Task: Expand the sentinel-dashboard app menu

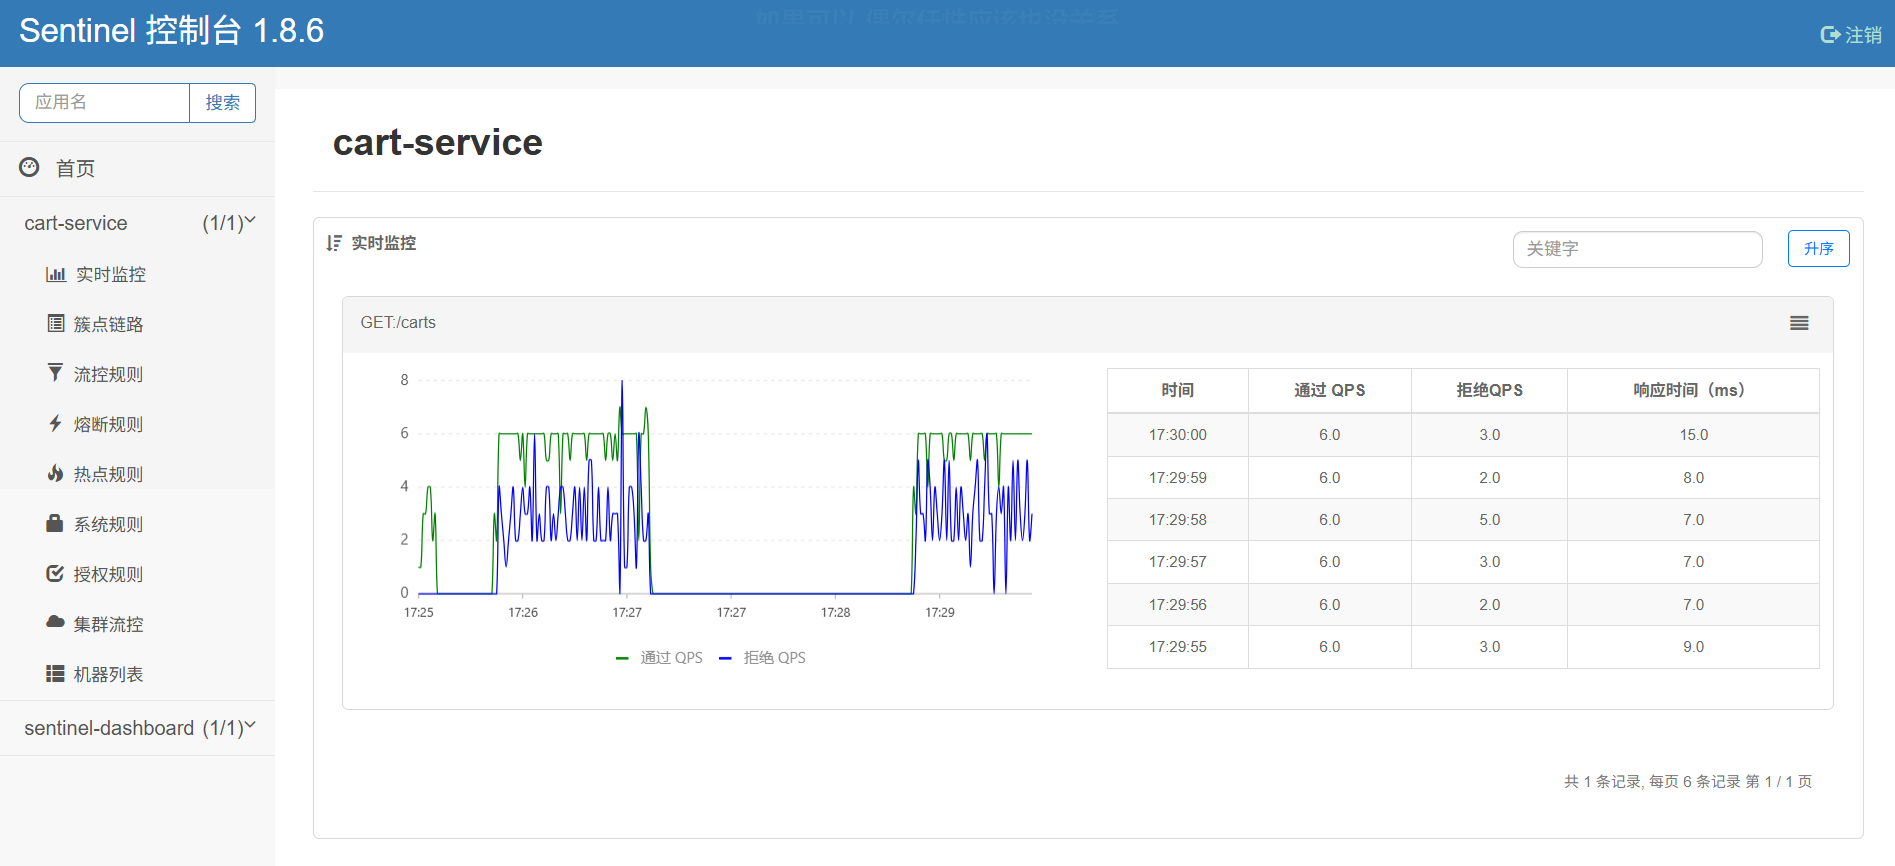Action: pos(137,728)
